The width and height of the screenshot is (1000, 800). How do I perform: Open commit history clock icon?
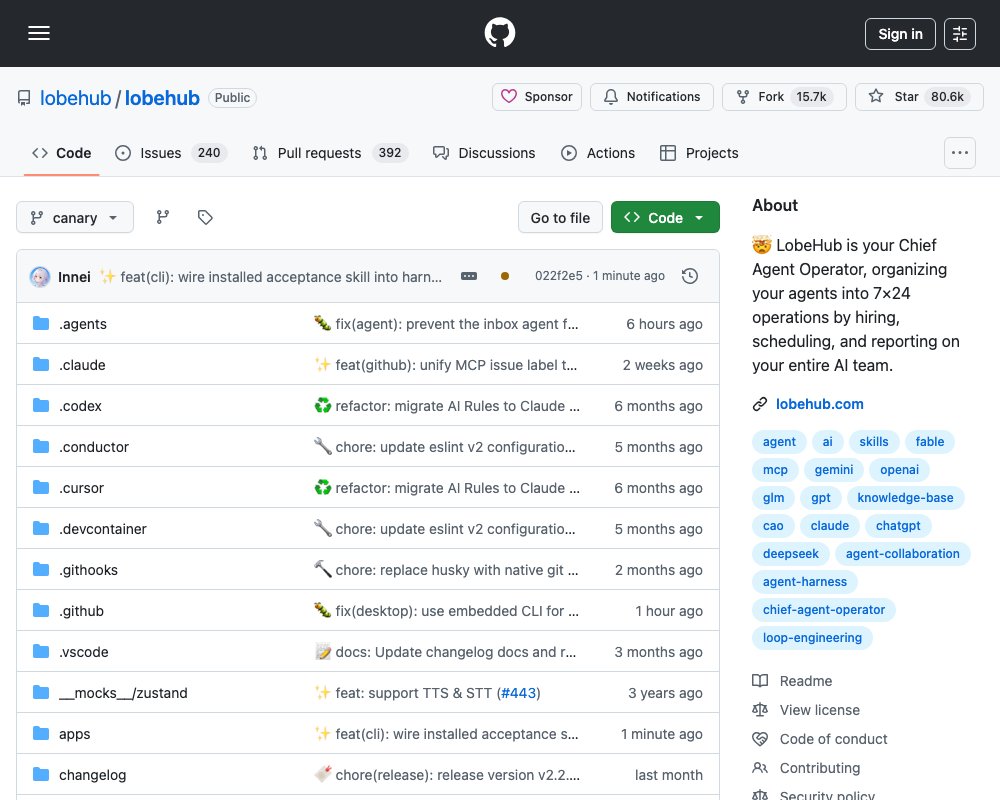pyautogui.click(x=689, y=276)
